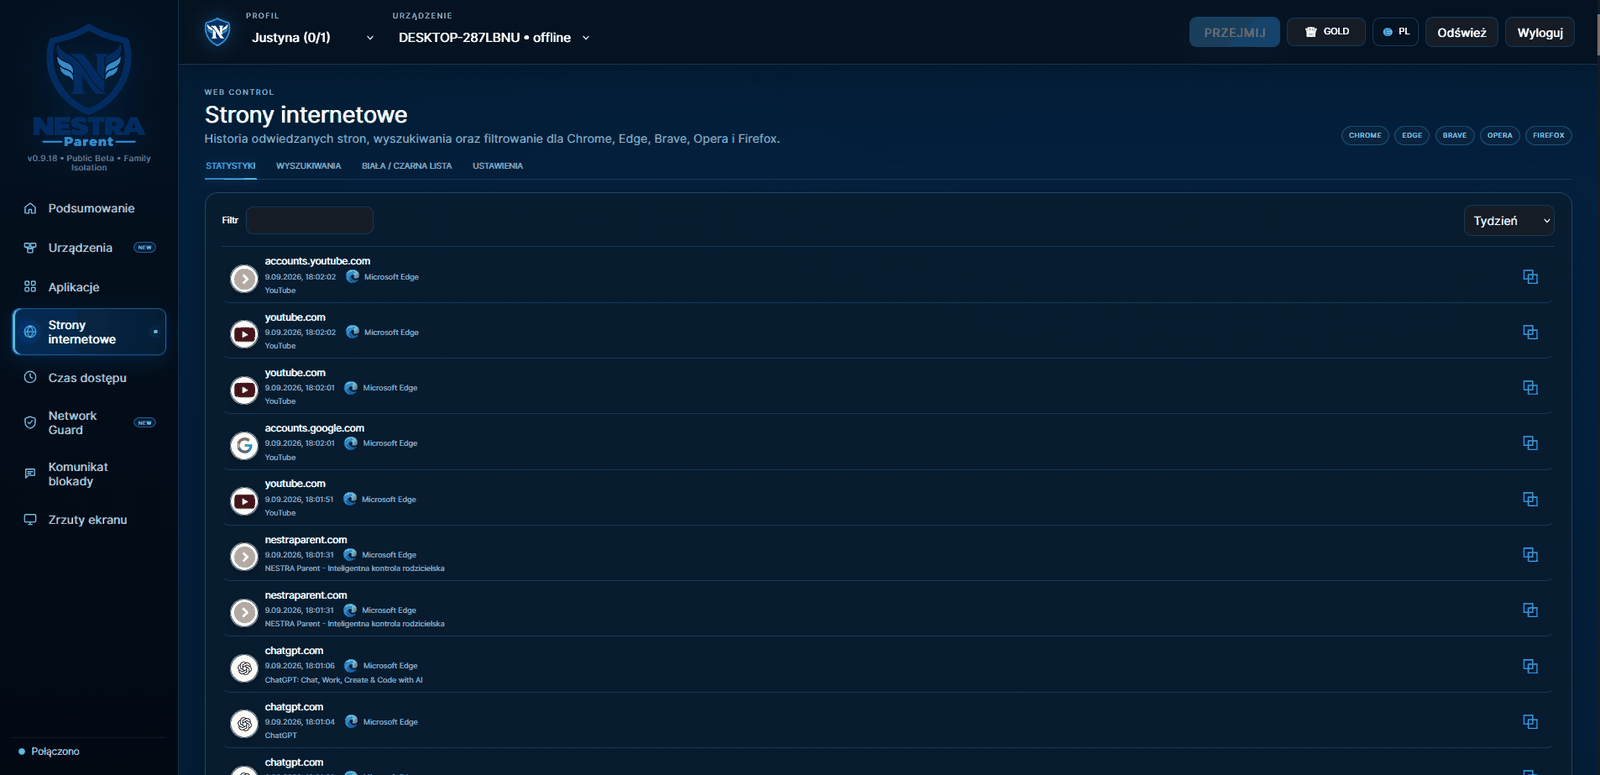Toggle the FIREFOX browser filter
Screen dimensions: 1600x775
[1549, 136]
